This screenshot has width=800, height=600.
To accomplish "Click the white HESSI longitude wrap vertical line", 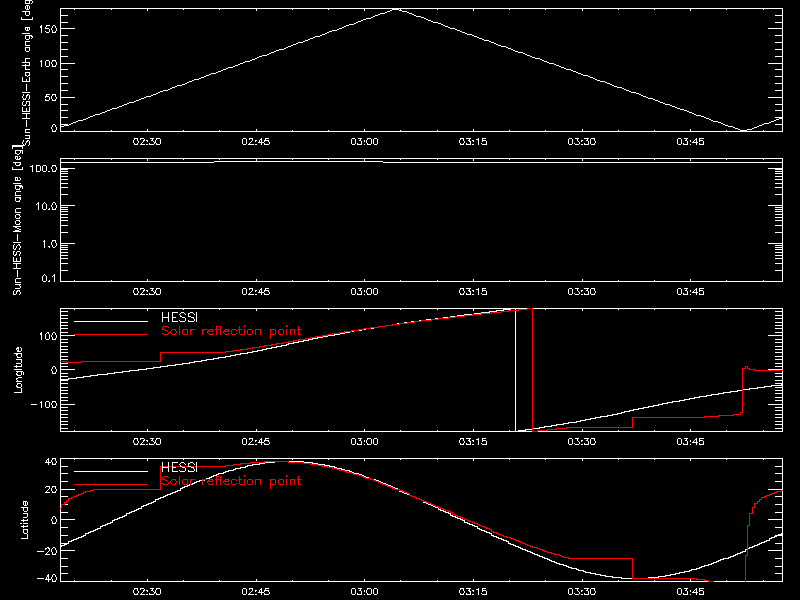I will 515,370.
